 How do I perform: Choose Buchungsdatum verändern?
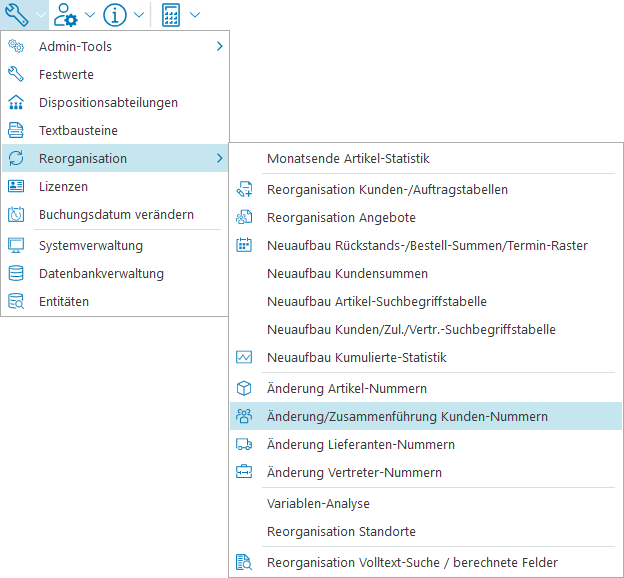click(116, 214)
